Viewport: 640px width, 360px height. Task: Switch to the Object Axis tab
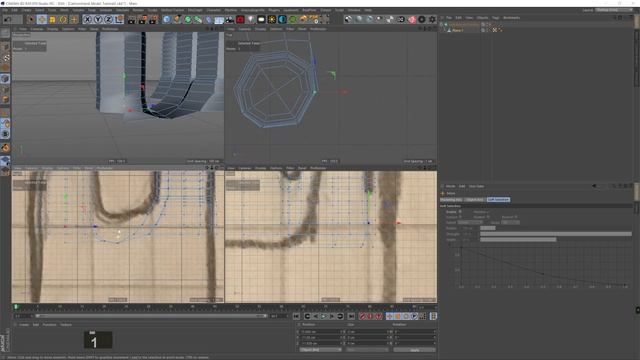475,200
